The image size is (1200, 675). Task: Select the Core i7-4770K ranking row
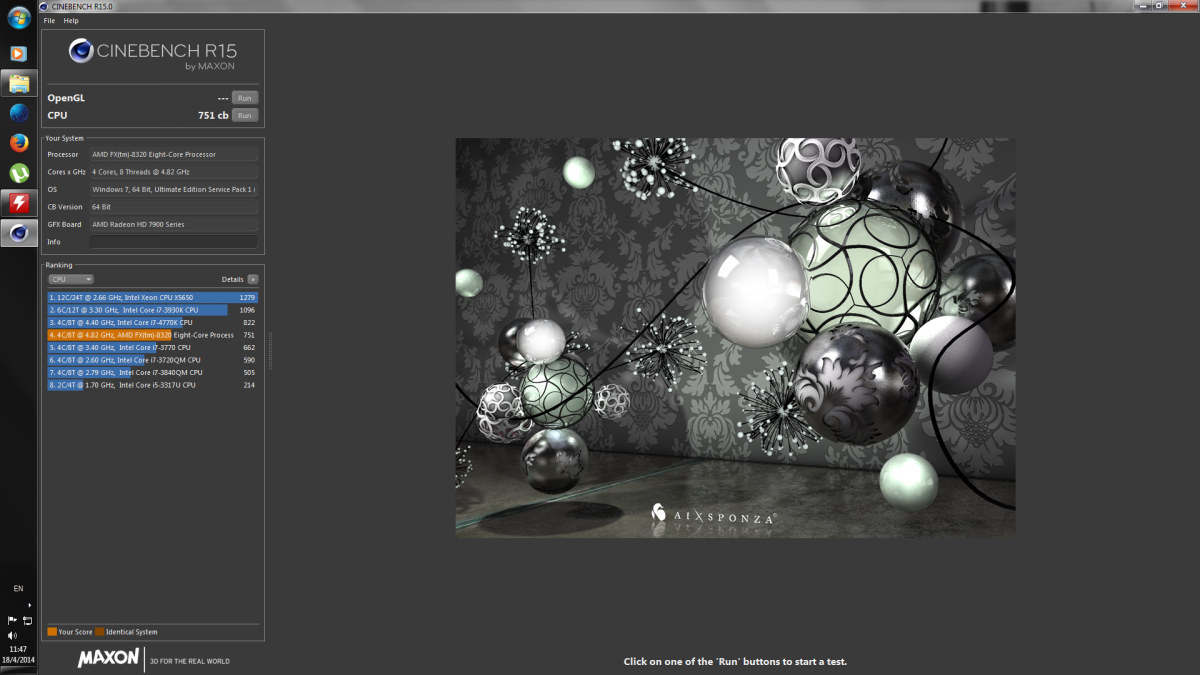[152, 323]
